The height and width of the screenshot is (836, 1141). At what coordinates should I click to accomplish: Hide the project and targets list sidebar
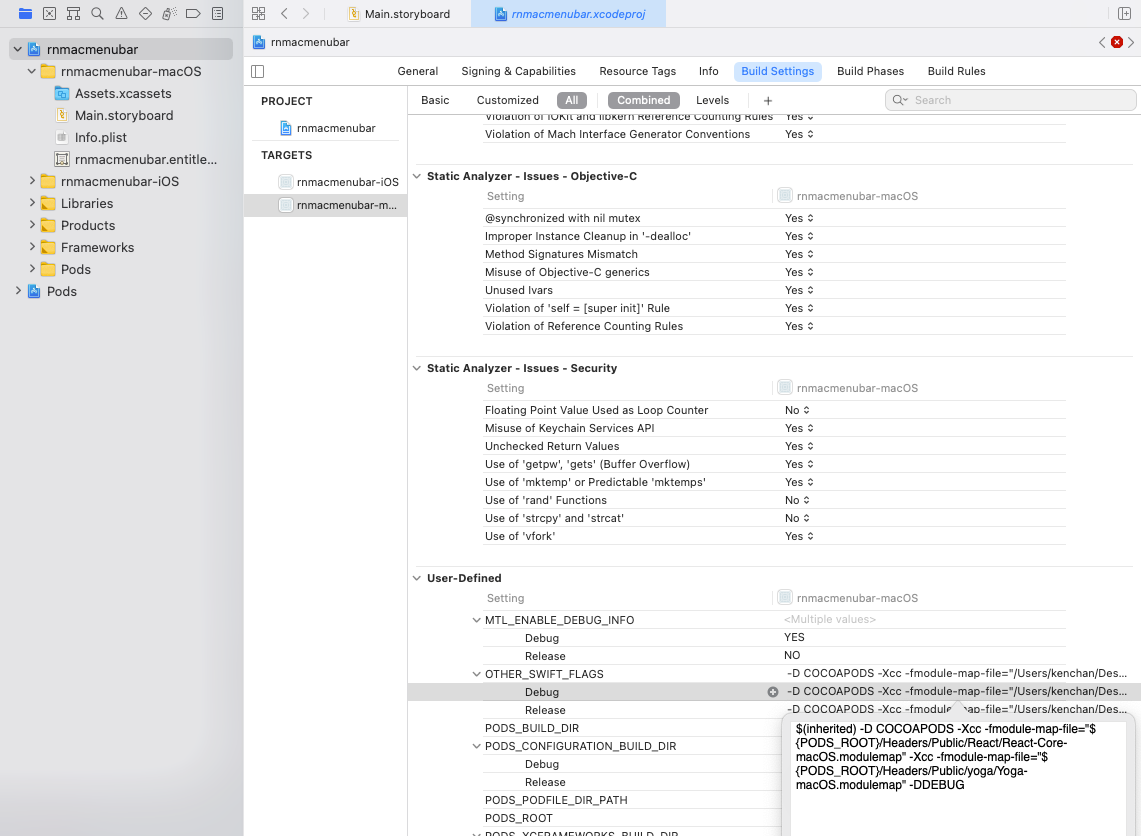tap(258, 71)
